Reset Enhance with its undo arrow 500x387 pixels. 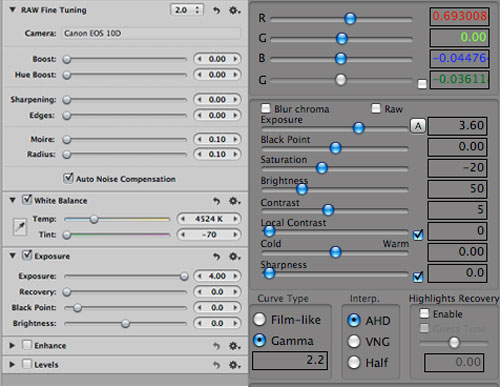[216, 346]
